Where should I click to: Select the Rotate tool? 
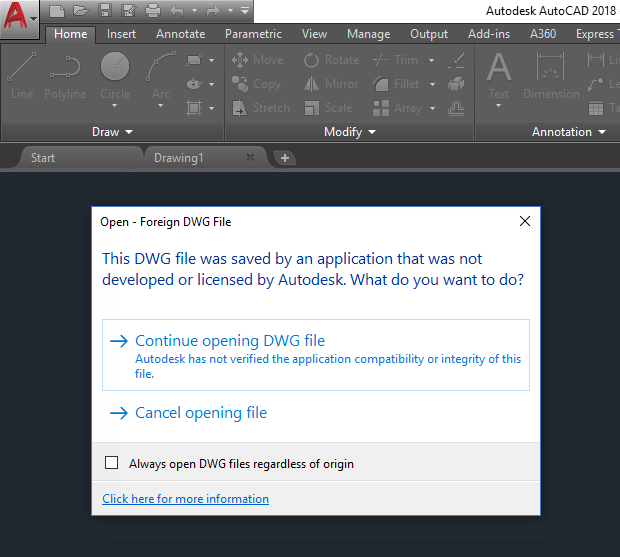[331, 60]
